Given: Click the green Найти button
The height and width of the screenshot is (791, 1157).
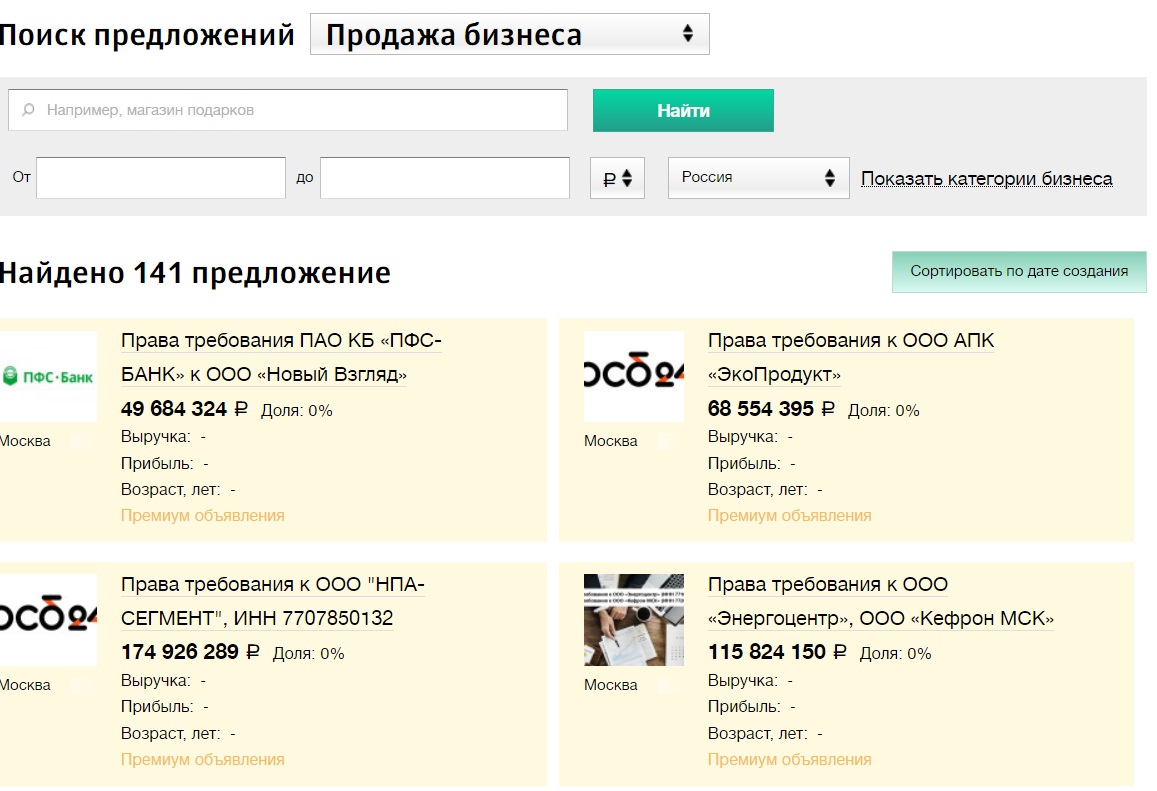Looking at the screenshot, I should [x=683, y=111].
